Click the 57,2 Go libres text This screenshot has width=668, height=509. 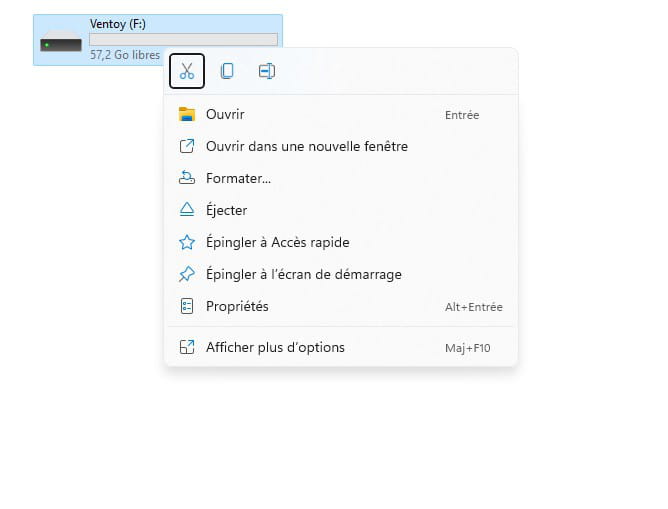coord(124,56)
